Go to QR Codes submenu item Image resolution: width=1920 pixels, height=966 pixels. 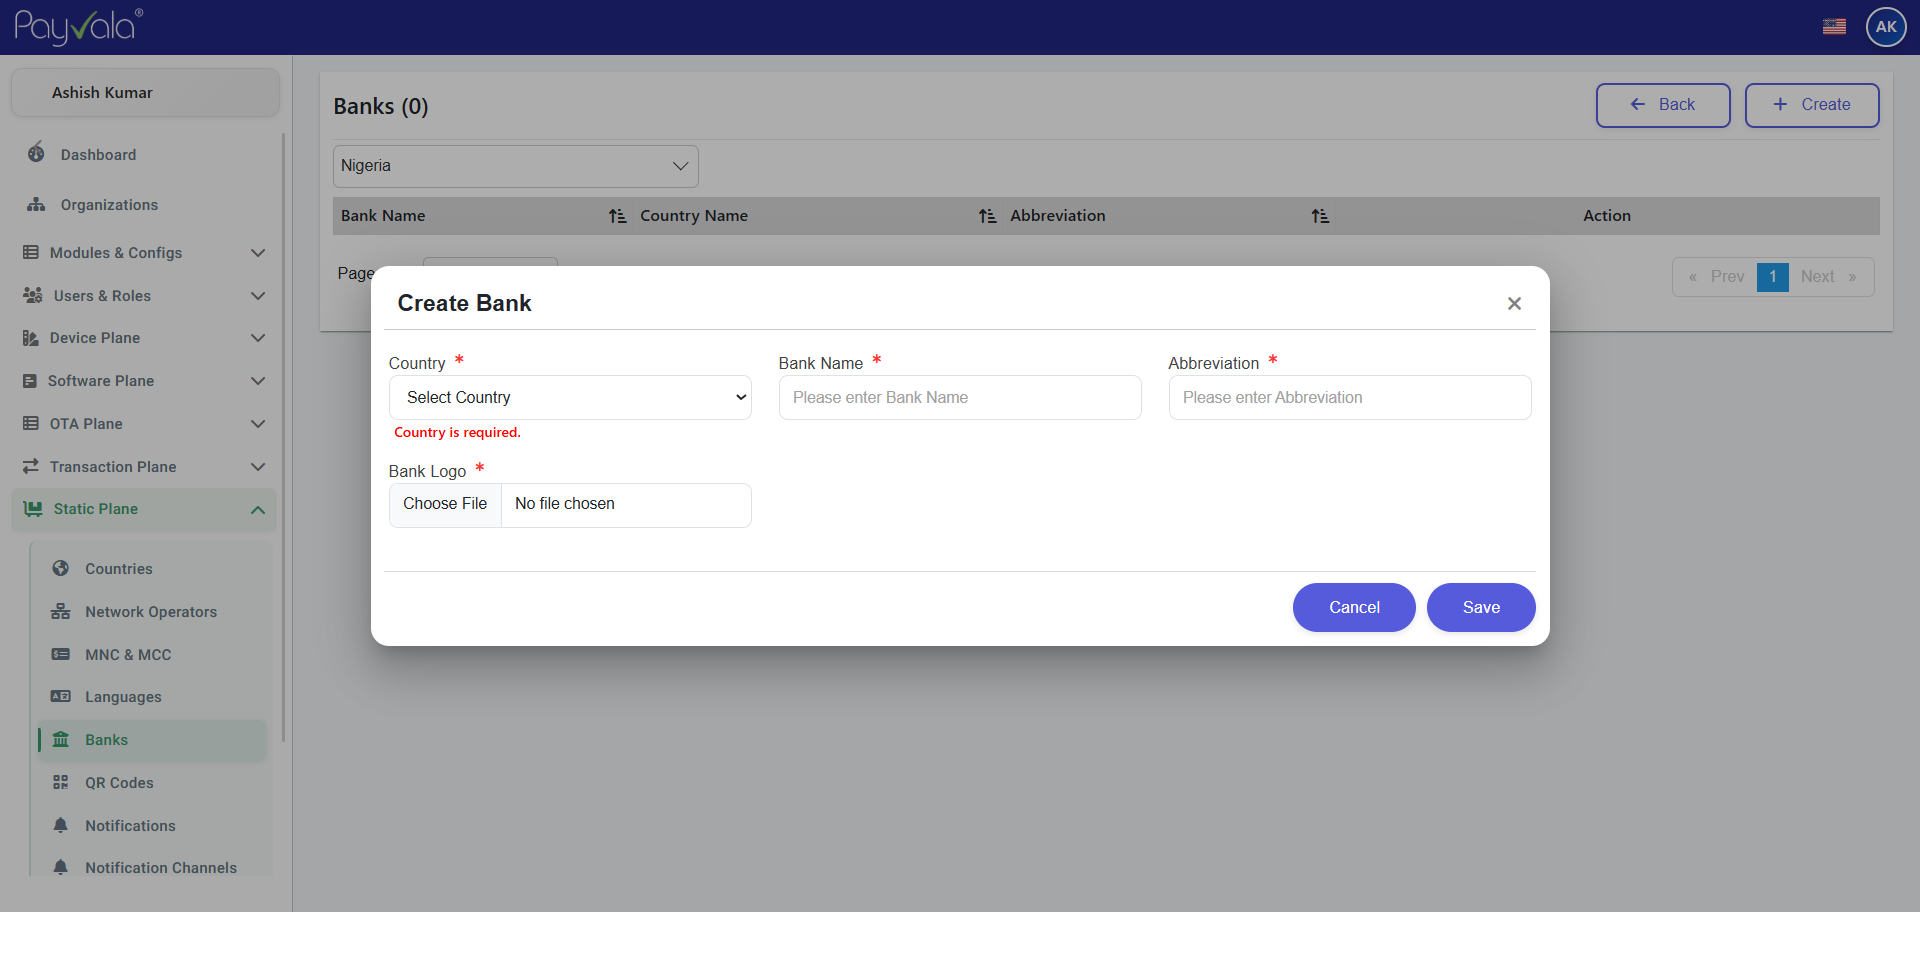click(x=119, y=783)
